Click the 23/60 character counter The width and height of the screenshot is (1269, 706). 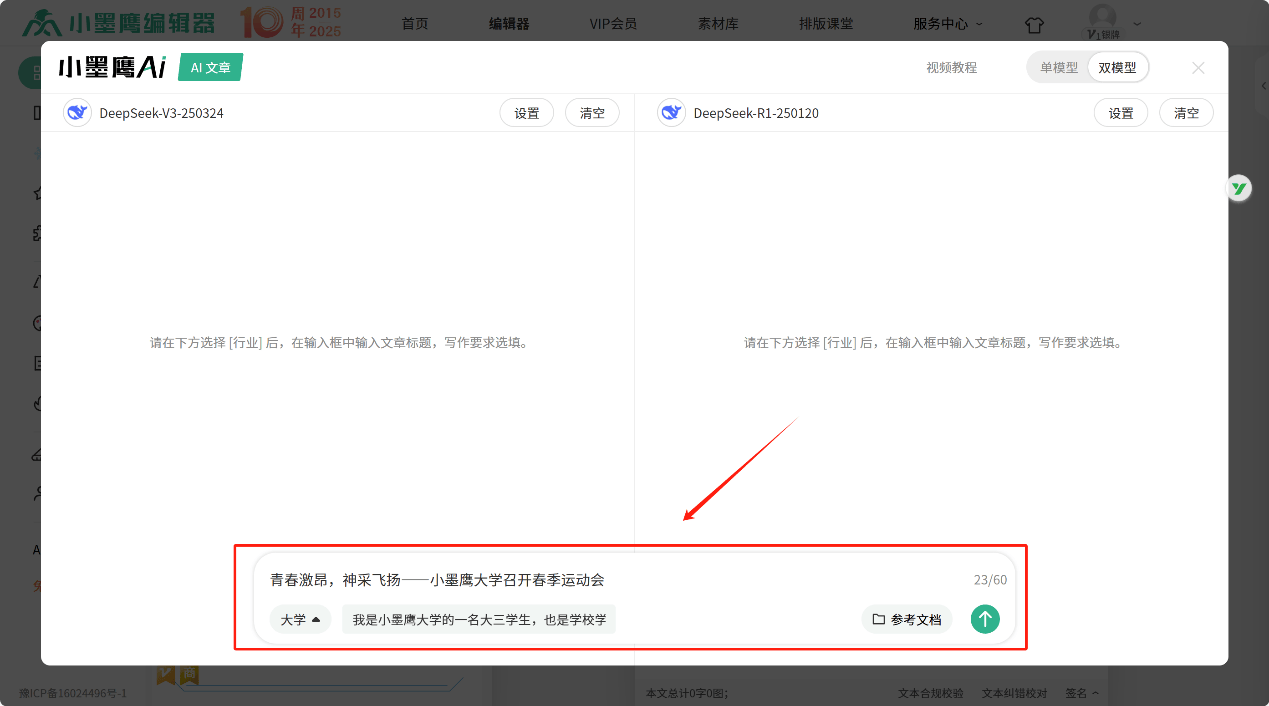(x=990, y=580)
